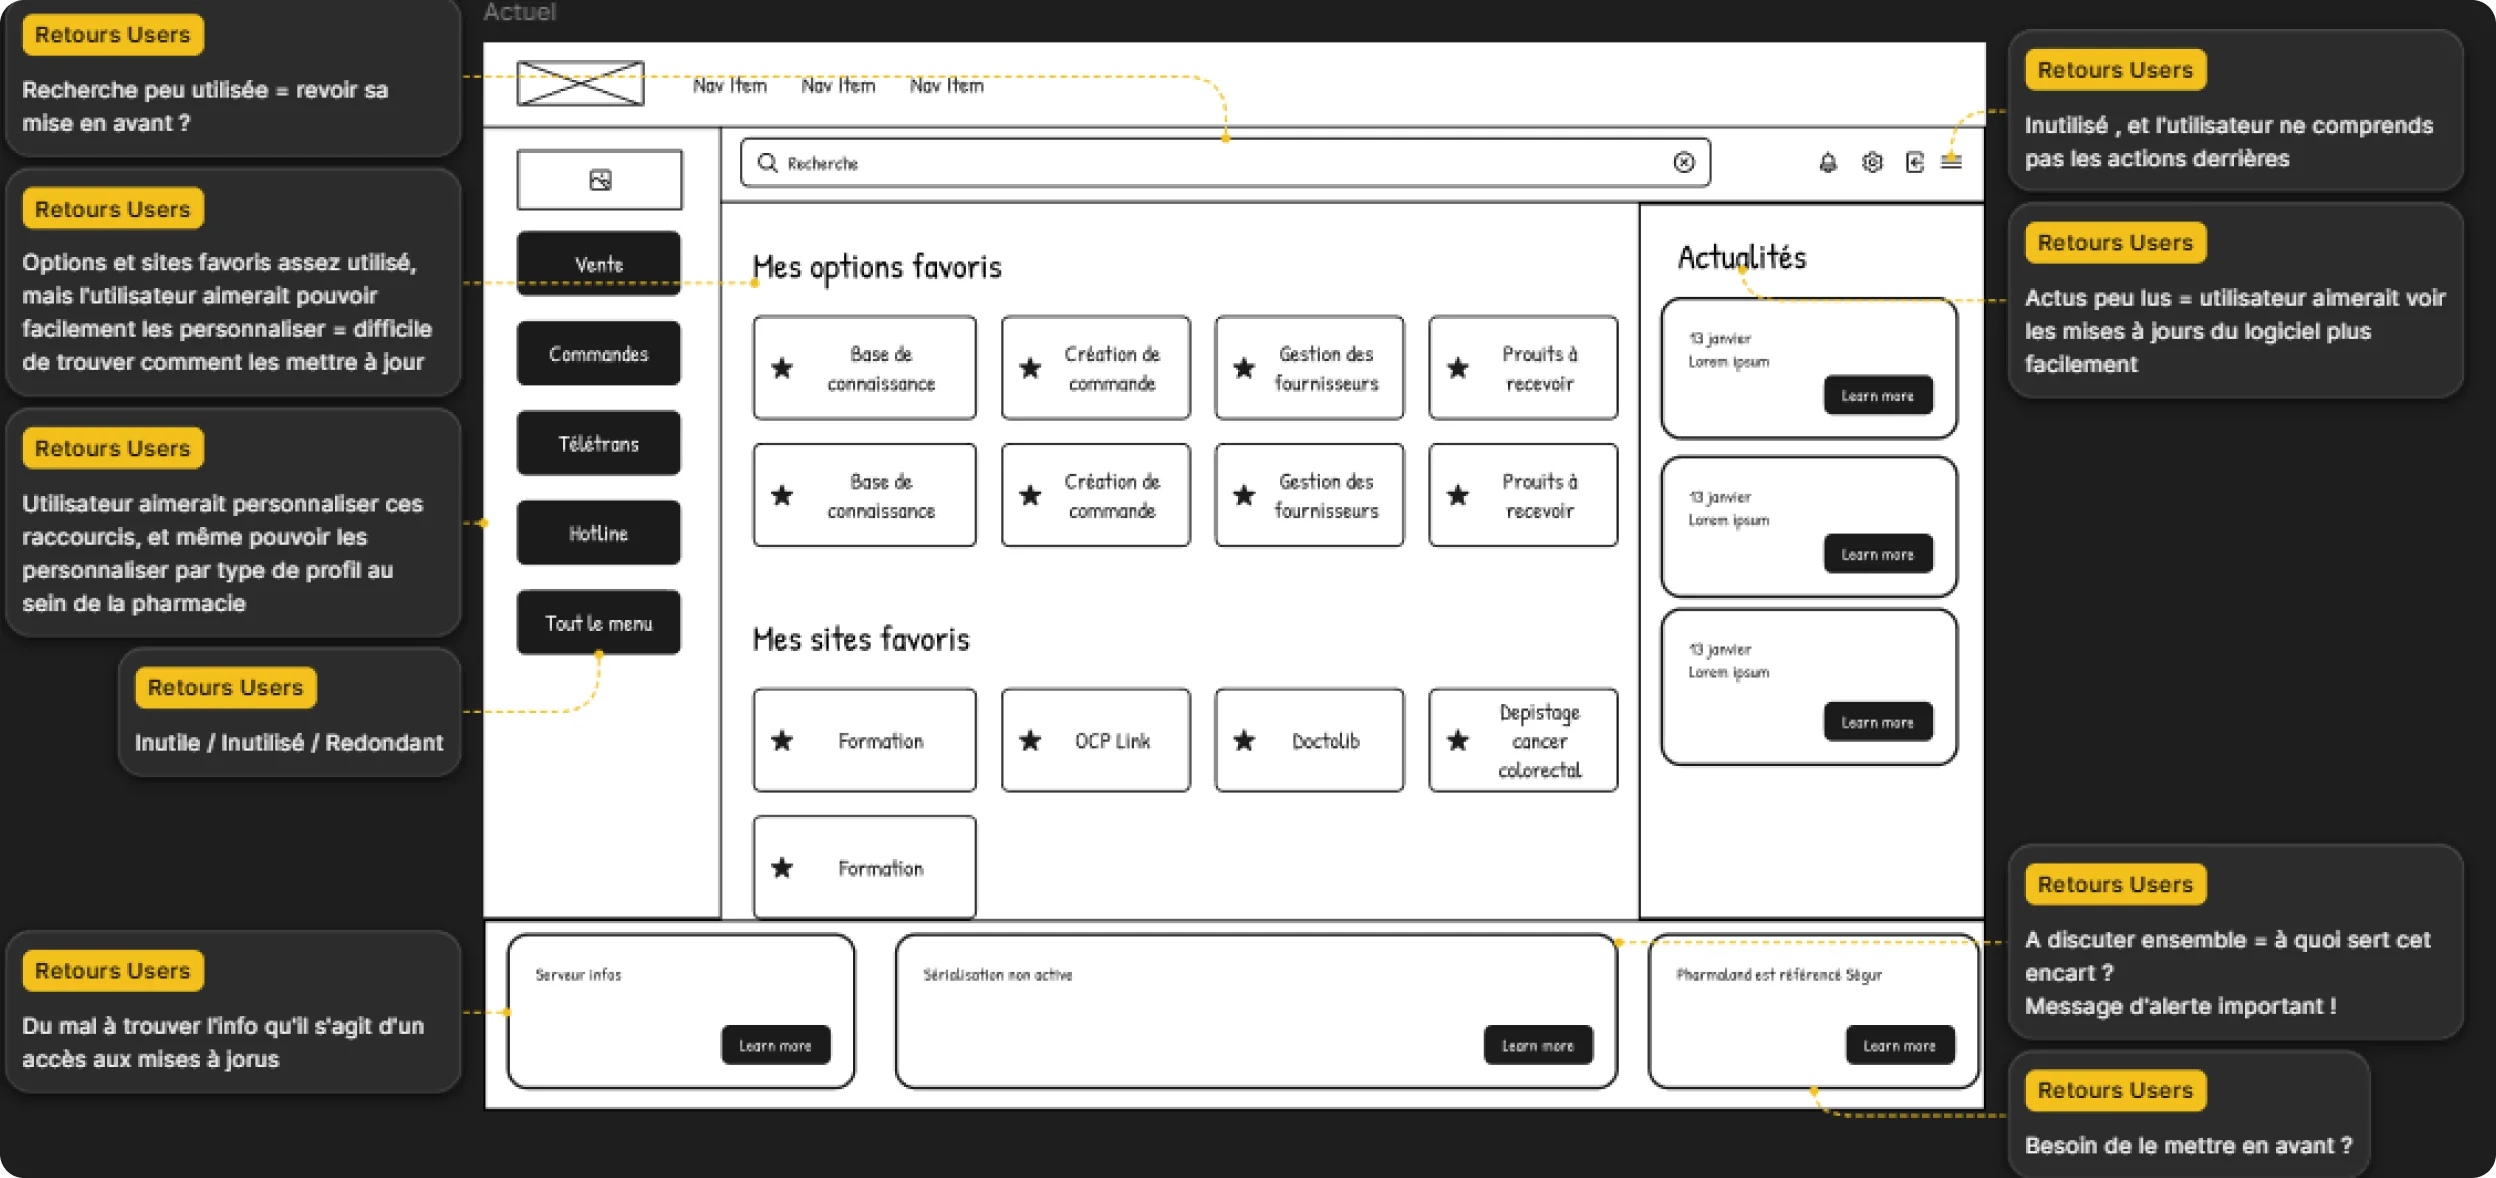Focus the Recherche search field
The height and width of the screenshot is (1178, 2496).
click(x=1225, y=162)
